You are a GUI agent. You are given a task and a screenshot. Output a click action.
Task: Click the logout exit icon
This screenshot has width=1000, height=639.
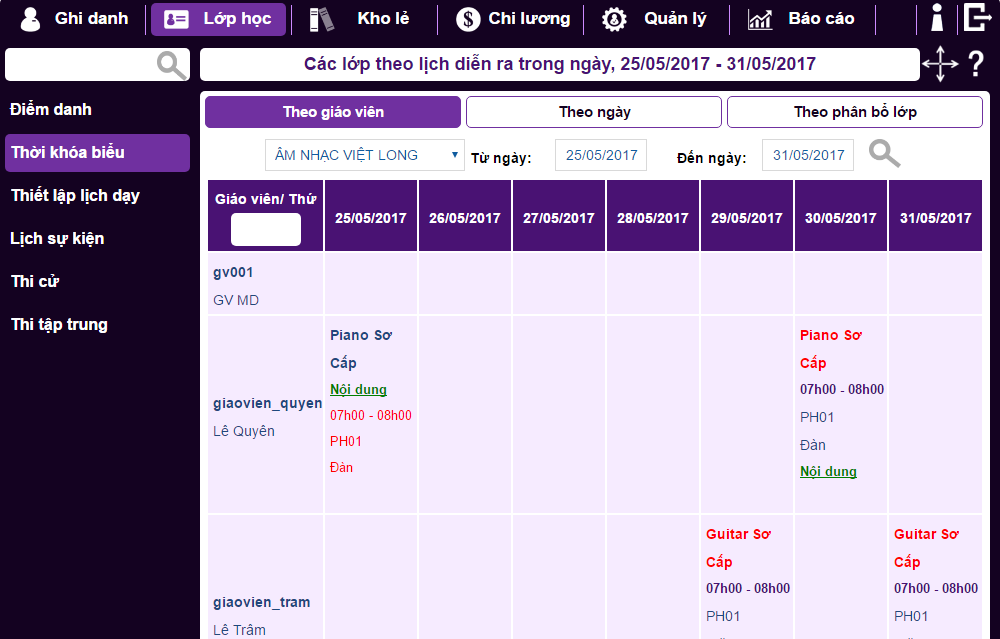pyautogui.click(x=976, y=18)
